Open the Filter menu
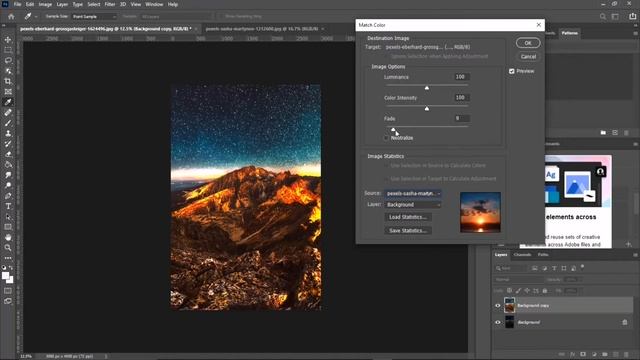The width and height of the screenshot is (640, 360). pyautogui.click(x=110, y=4)
